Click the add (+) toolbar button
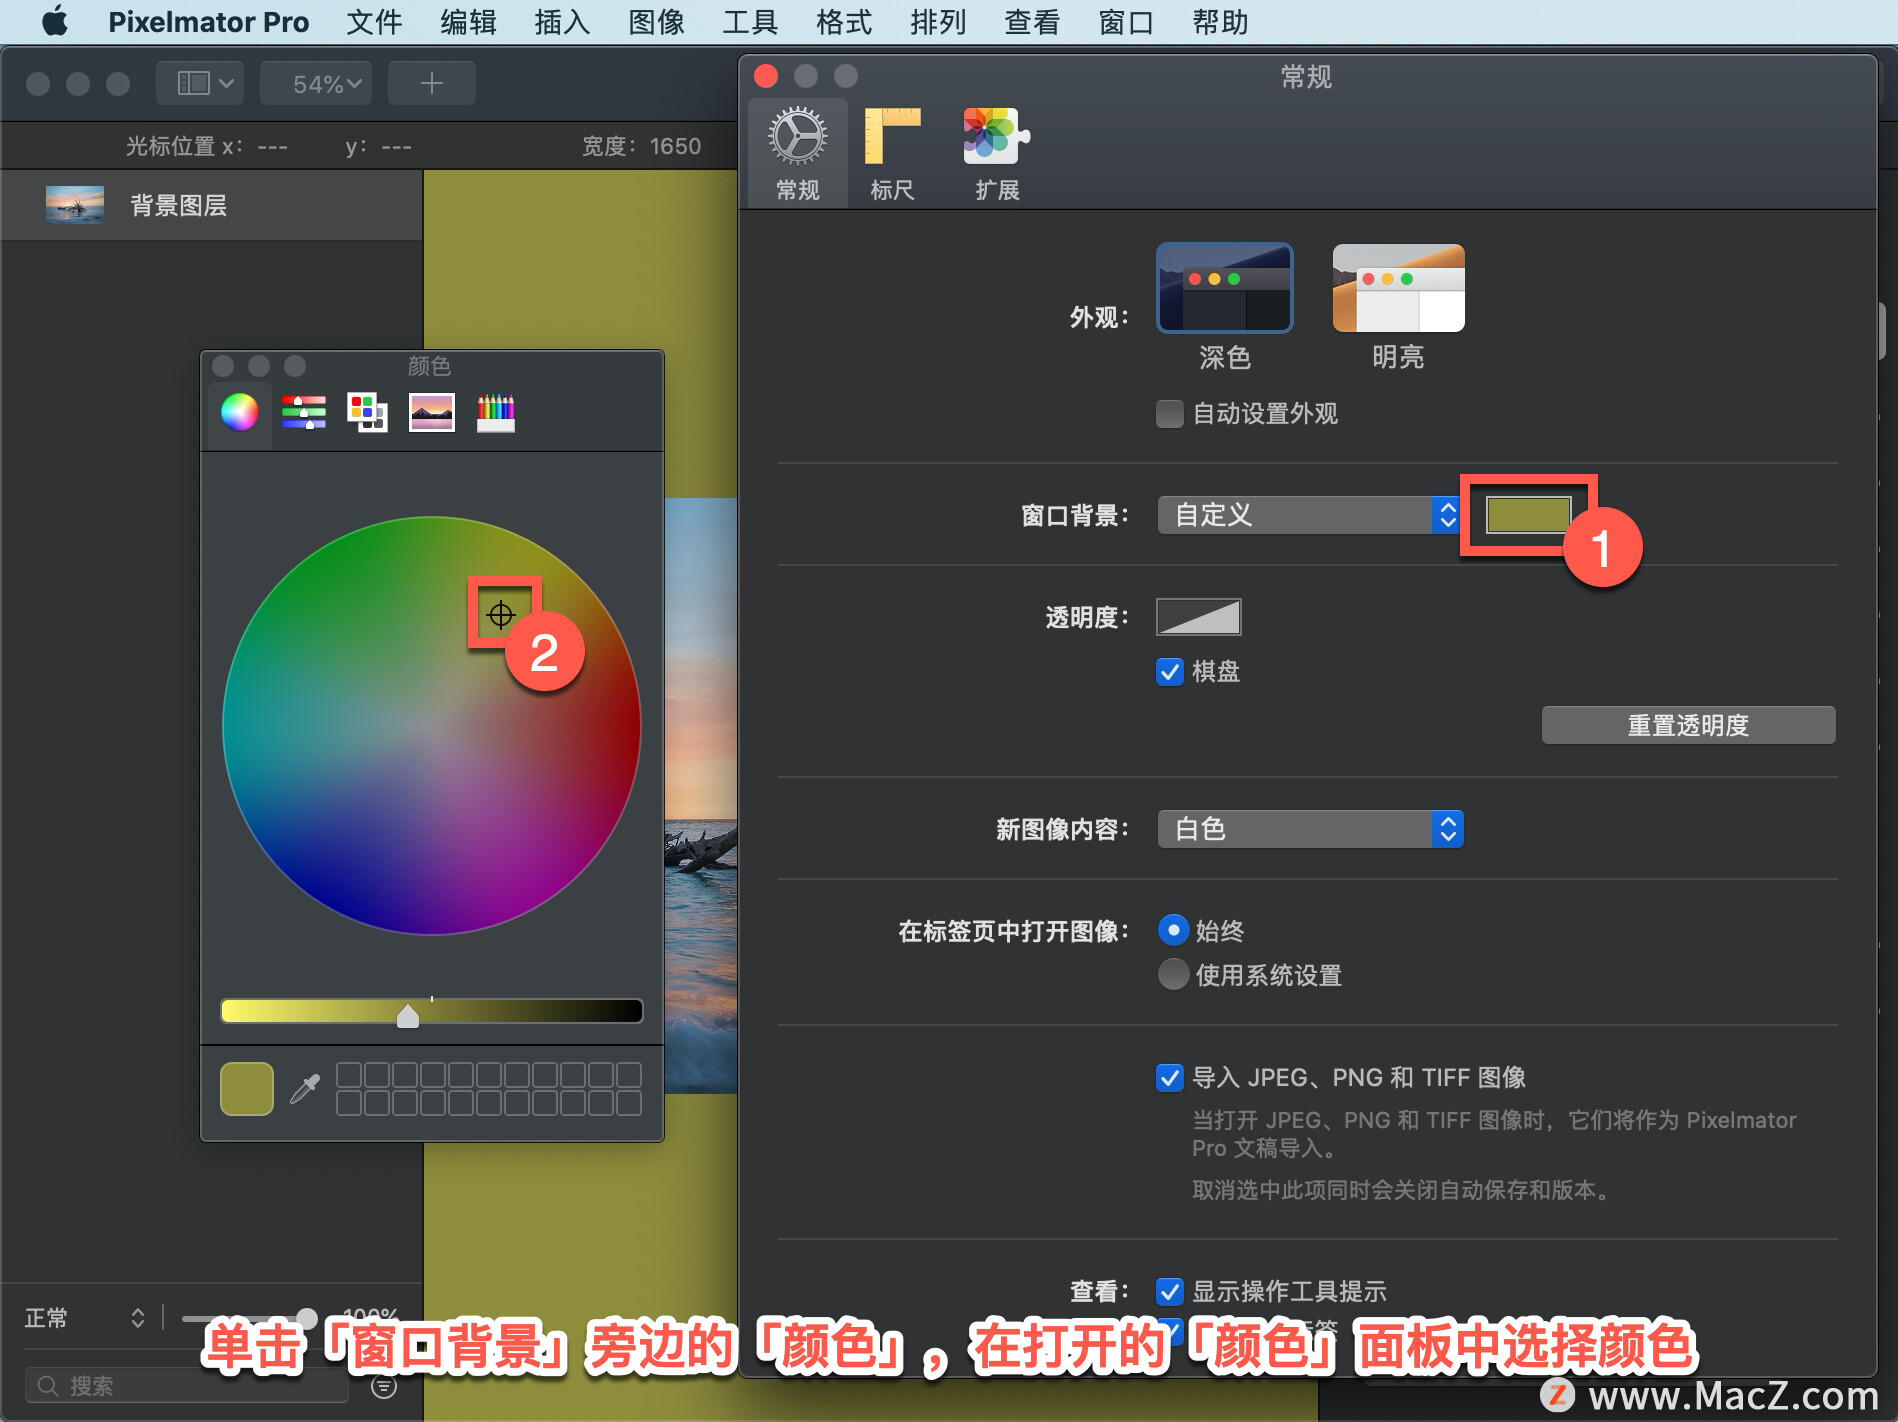This screenshot has width=1898, height=1422. click(431, 83)
